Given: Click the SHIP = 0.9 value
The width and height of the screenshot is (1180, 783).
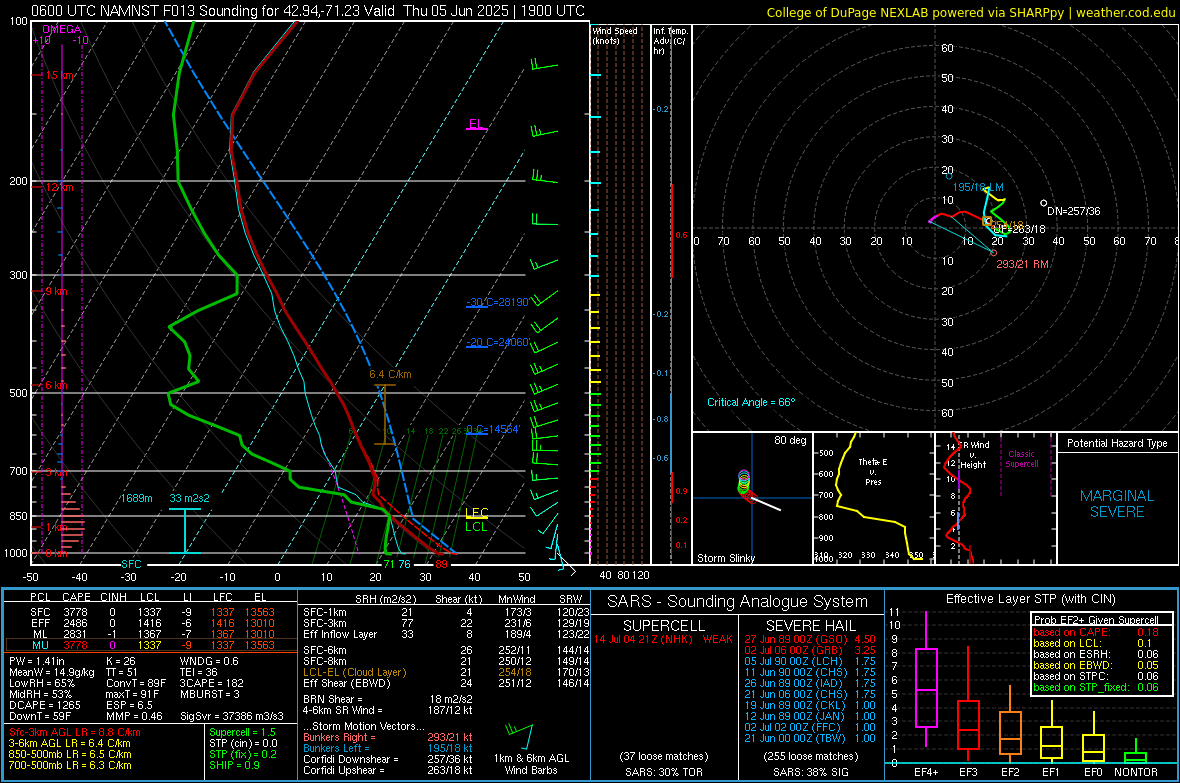Looking at the screenshot, I should pos(234,765).
